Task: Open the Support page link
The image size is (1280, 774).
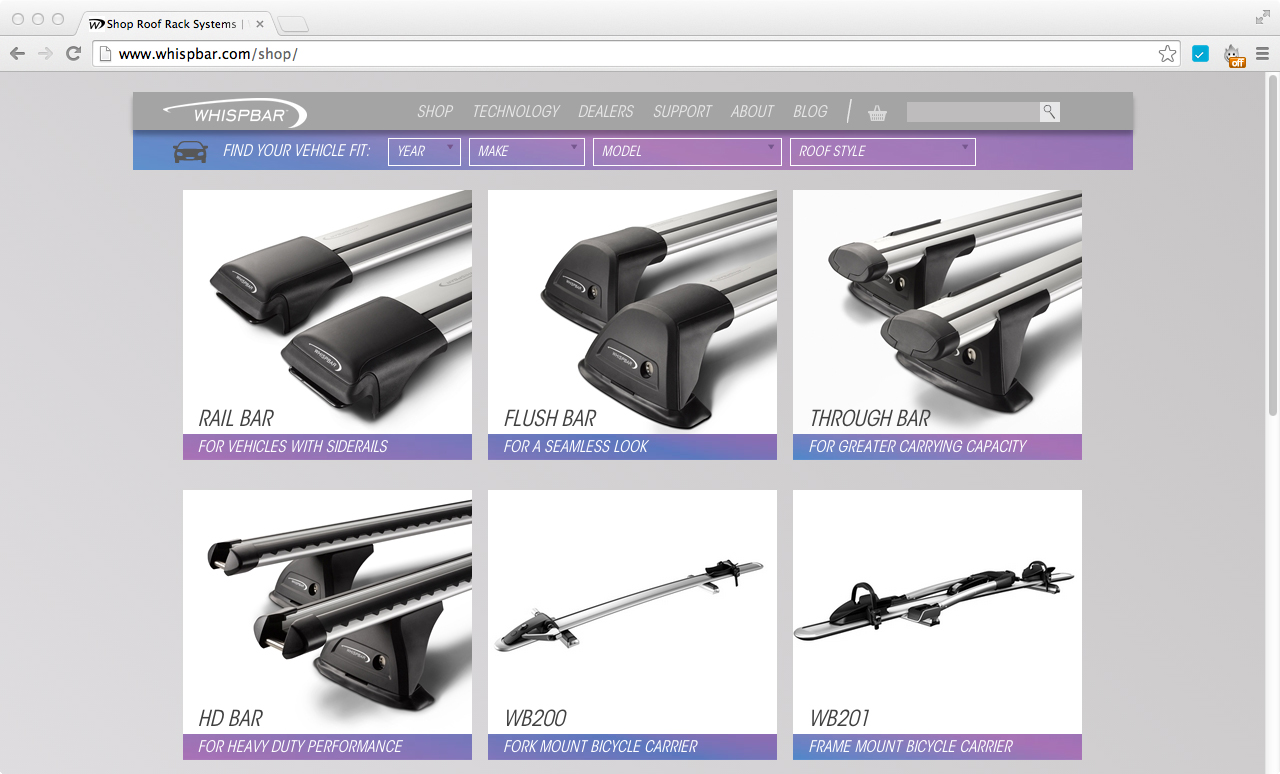Action: point(682,112)
